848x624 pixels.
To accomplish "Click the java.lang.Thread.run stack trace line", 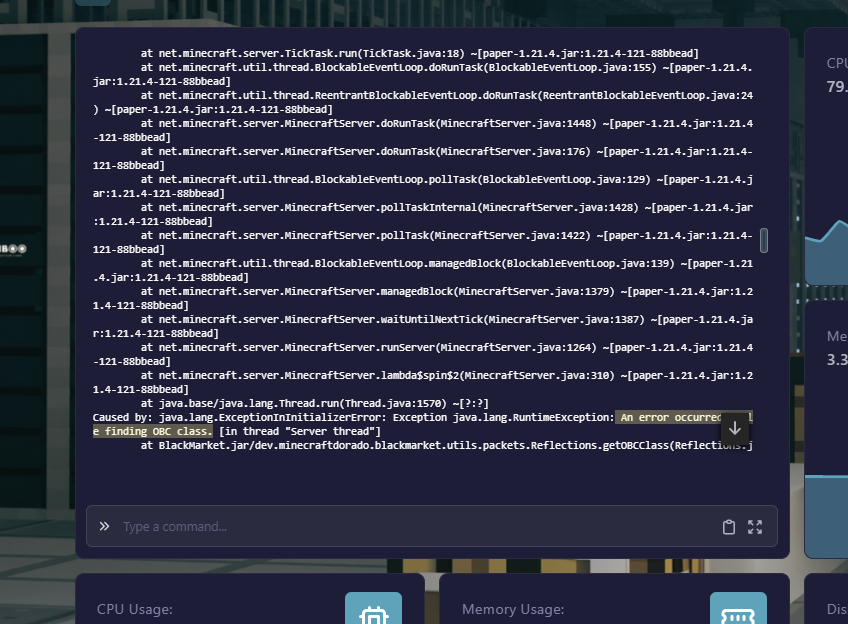I will click(x=315, y=403).
